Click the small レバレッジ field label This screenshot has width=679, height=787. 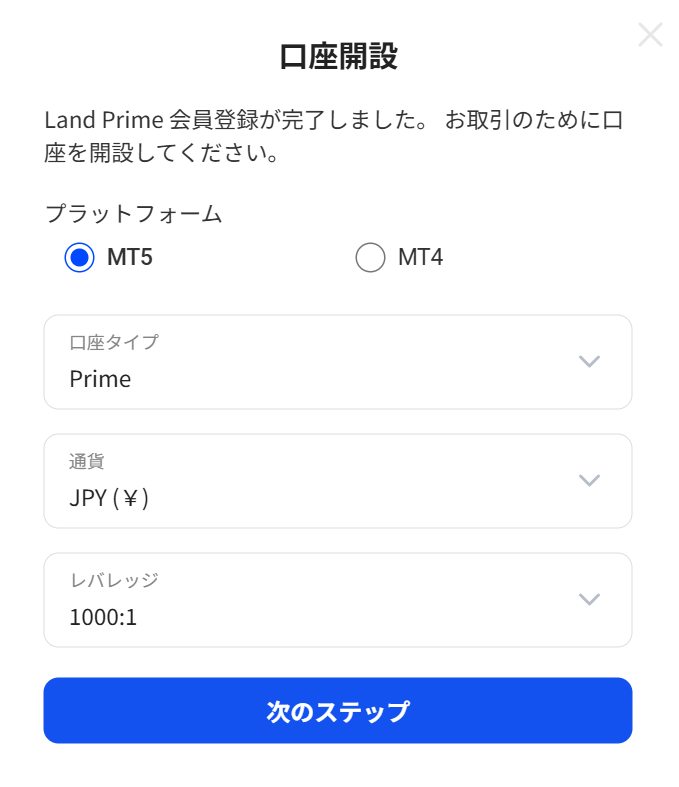coord(113,581)
